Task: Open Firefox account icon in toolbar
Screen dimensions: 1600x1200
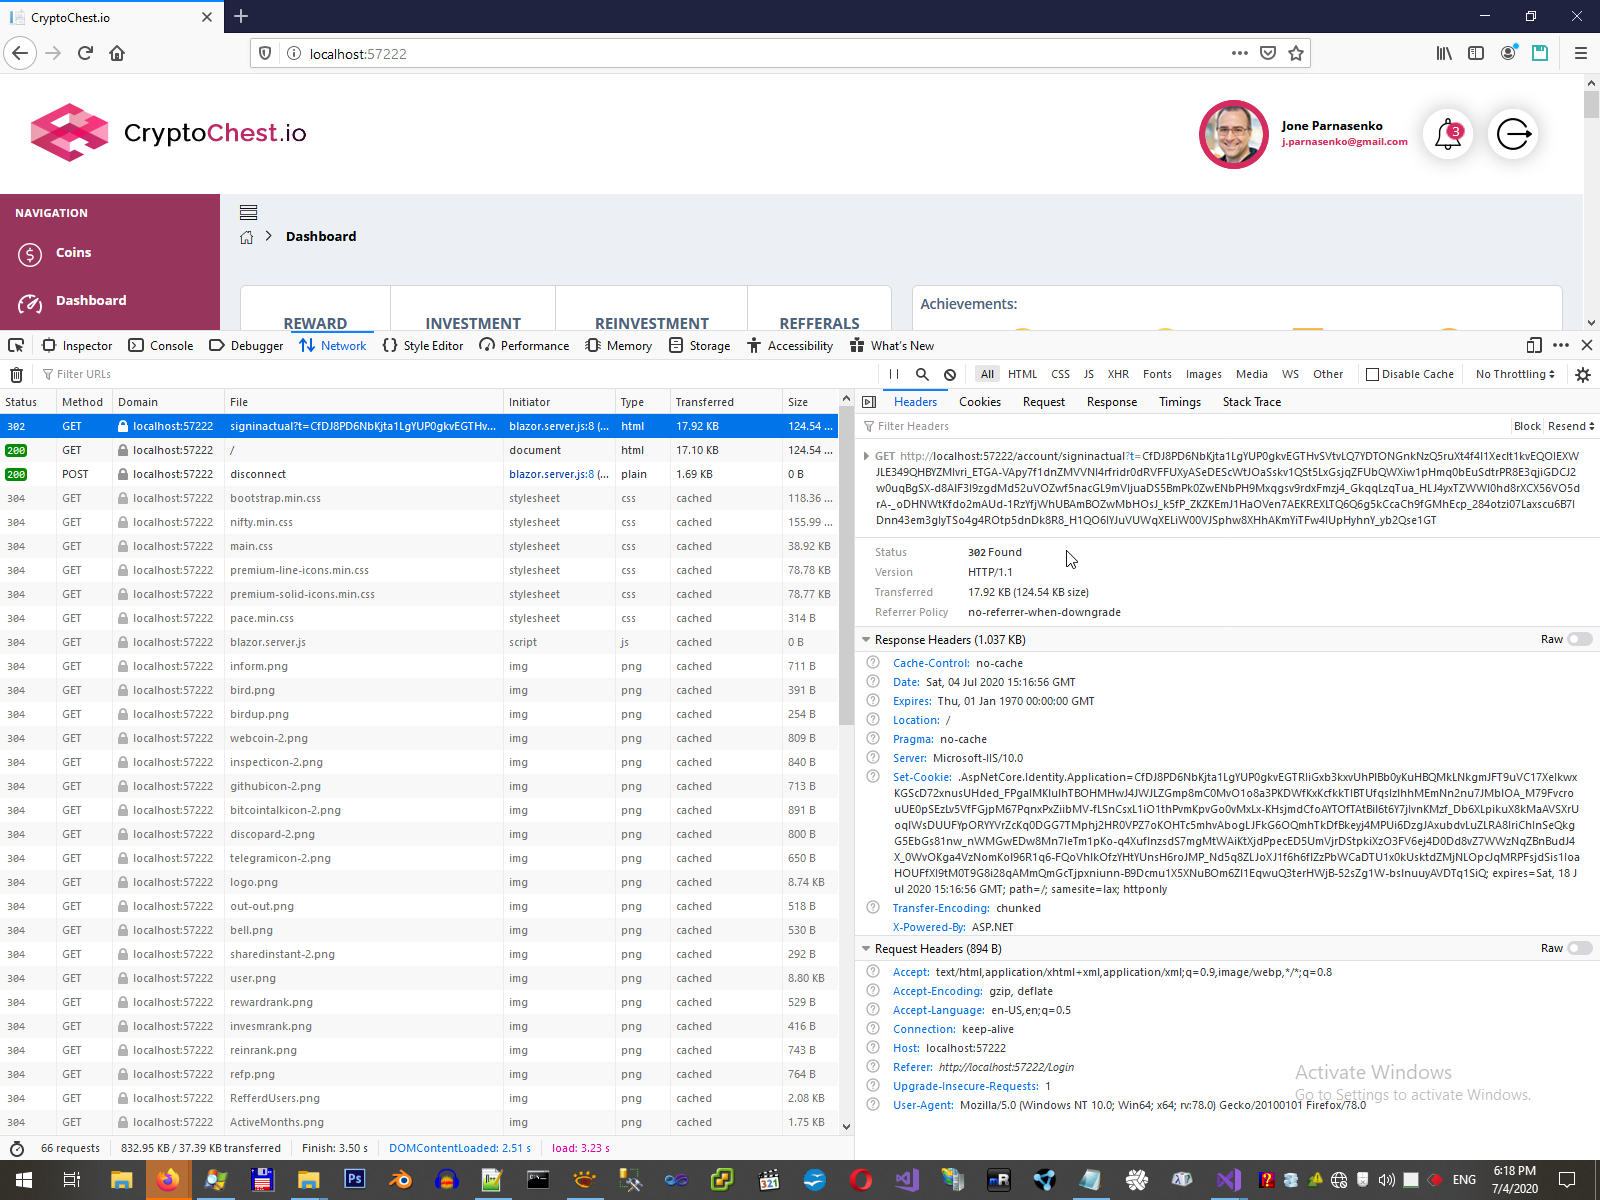Action: point(1508,53)
